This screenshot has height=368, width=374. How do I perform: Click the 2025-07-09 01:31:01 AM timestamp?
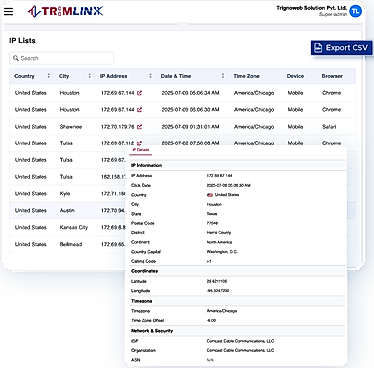coord(190,127)
